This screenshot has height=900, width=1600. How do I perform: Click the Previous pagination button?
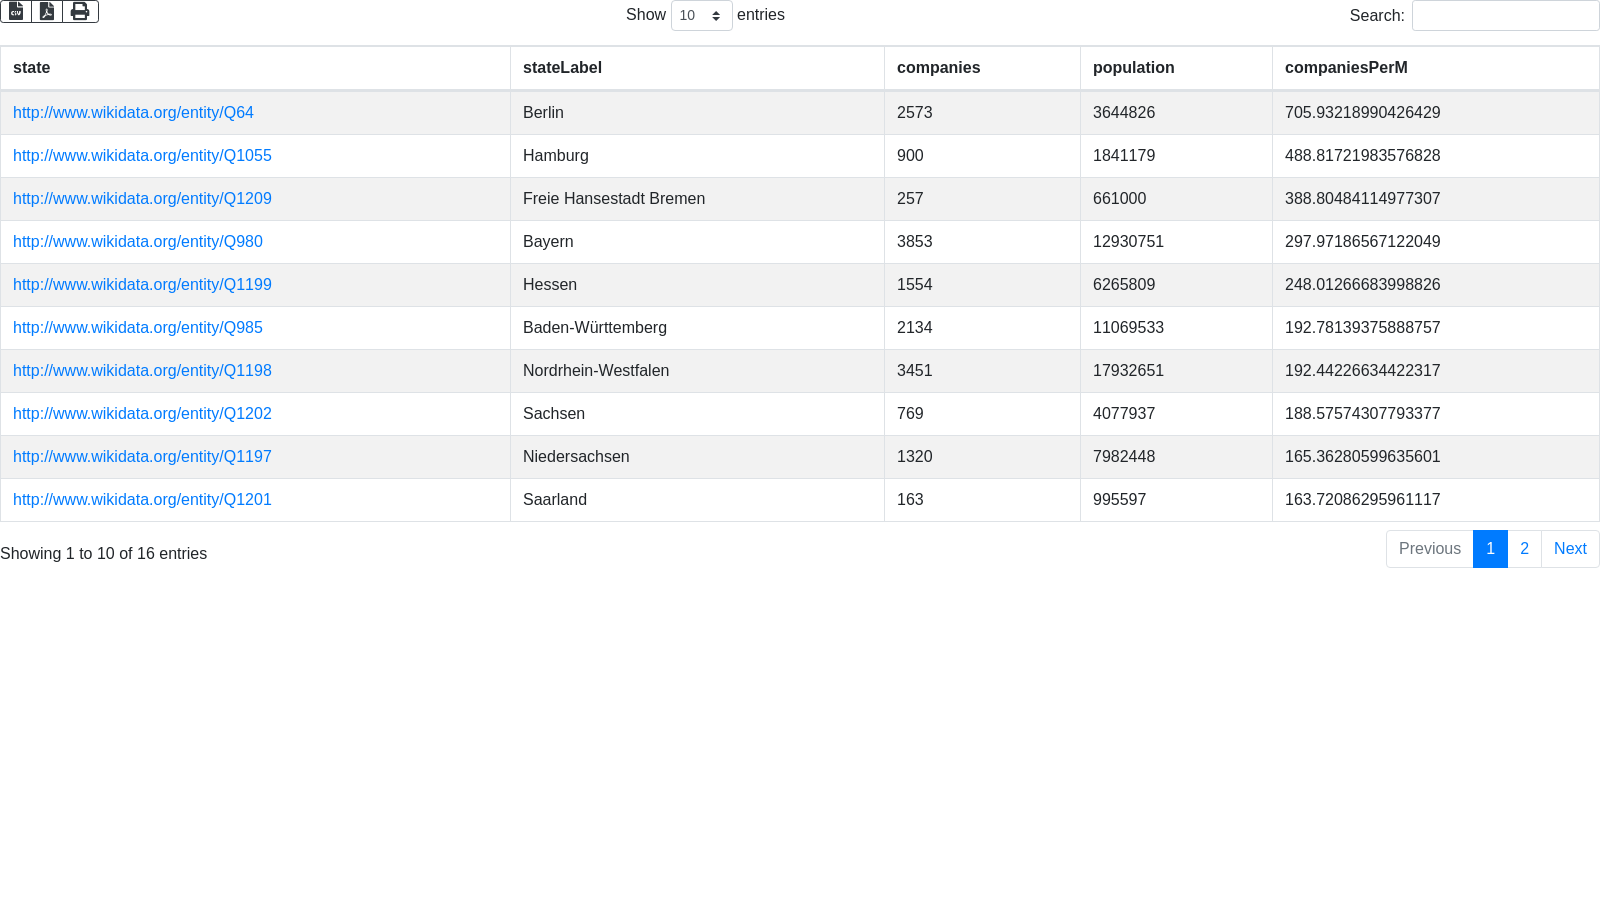[1429, 549]
